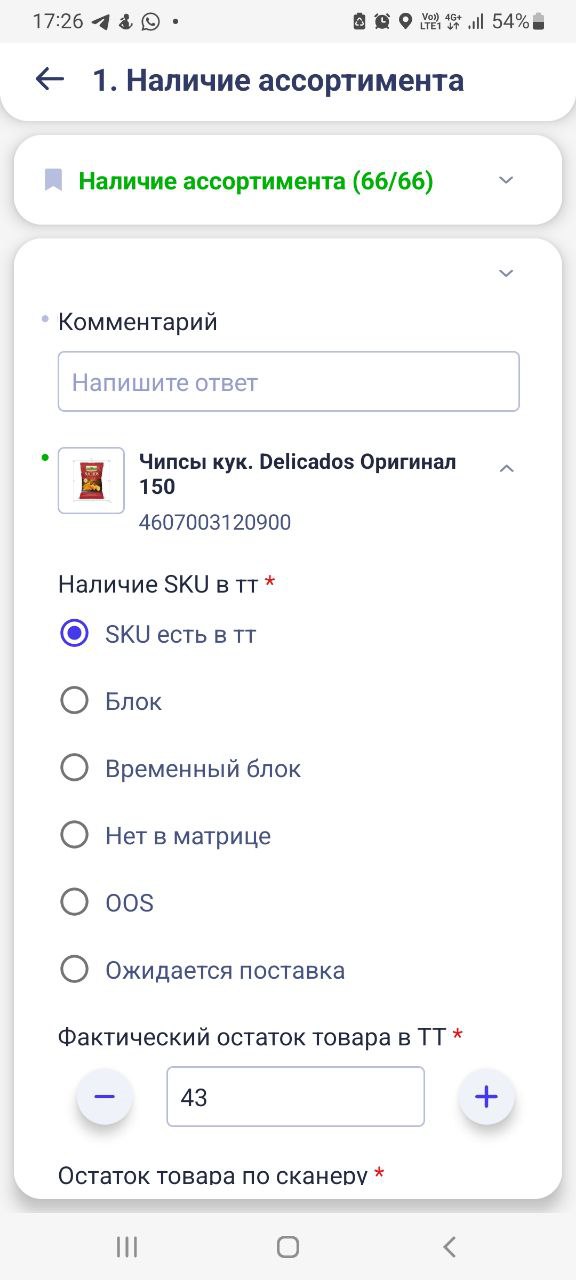This screenshot has height=1280, width=576.
Task: Expand the Наличие ассортимента (66/66) section
Action: click(x=506, y=180)
